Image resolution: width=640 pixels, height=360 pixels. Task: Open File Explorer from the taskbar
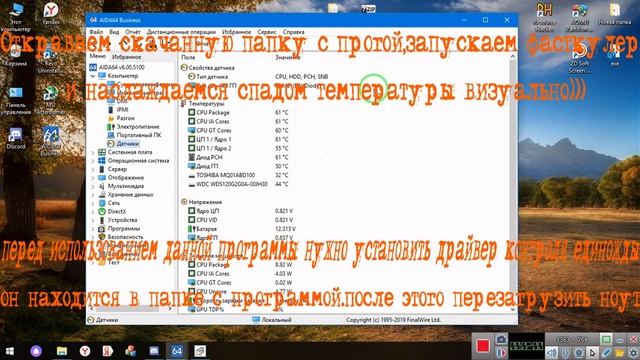(62, 351)
